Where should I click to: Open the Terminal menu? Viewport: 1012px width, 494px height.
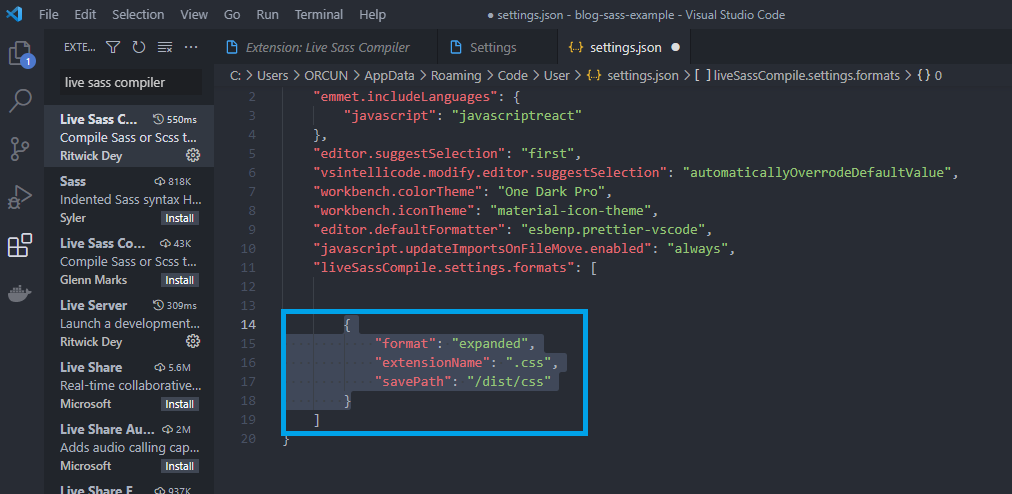320,14
